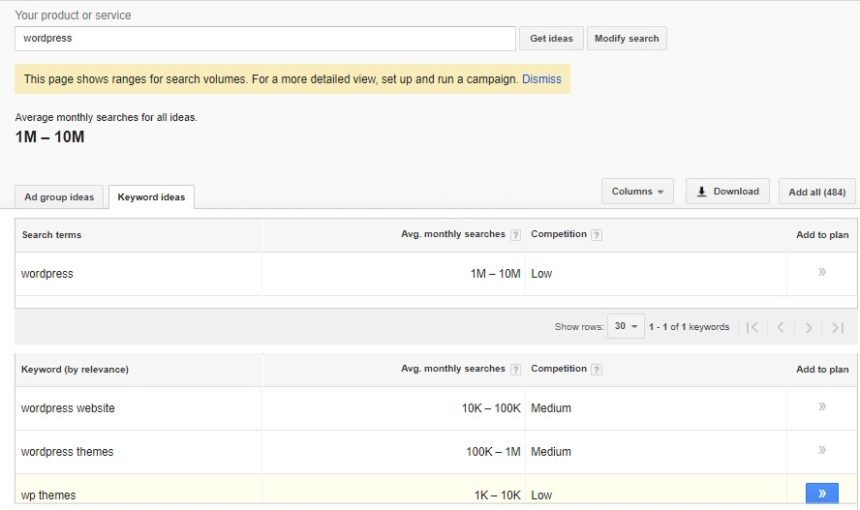Add wordpress search term to plan

pyautogui.click(x=822, y=272)
